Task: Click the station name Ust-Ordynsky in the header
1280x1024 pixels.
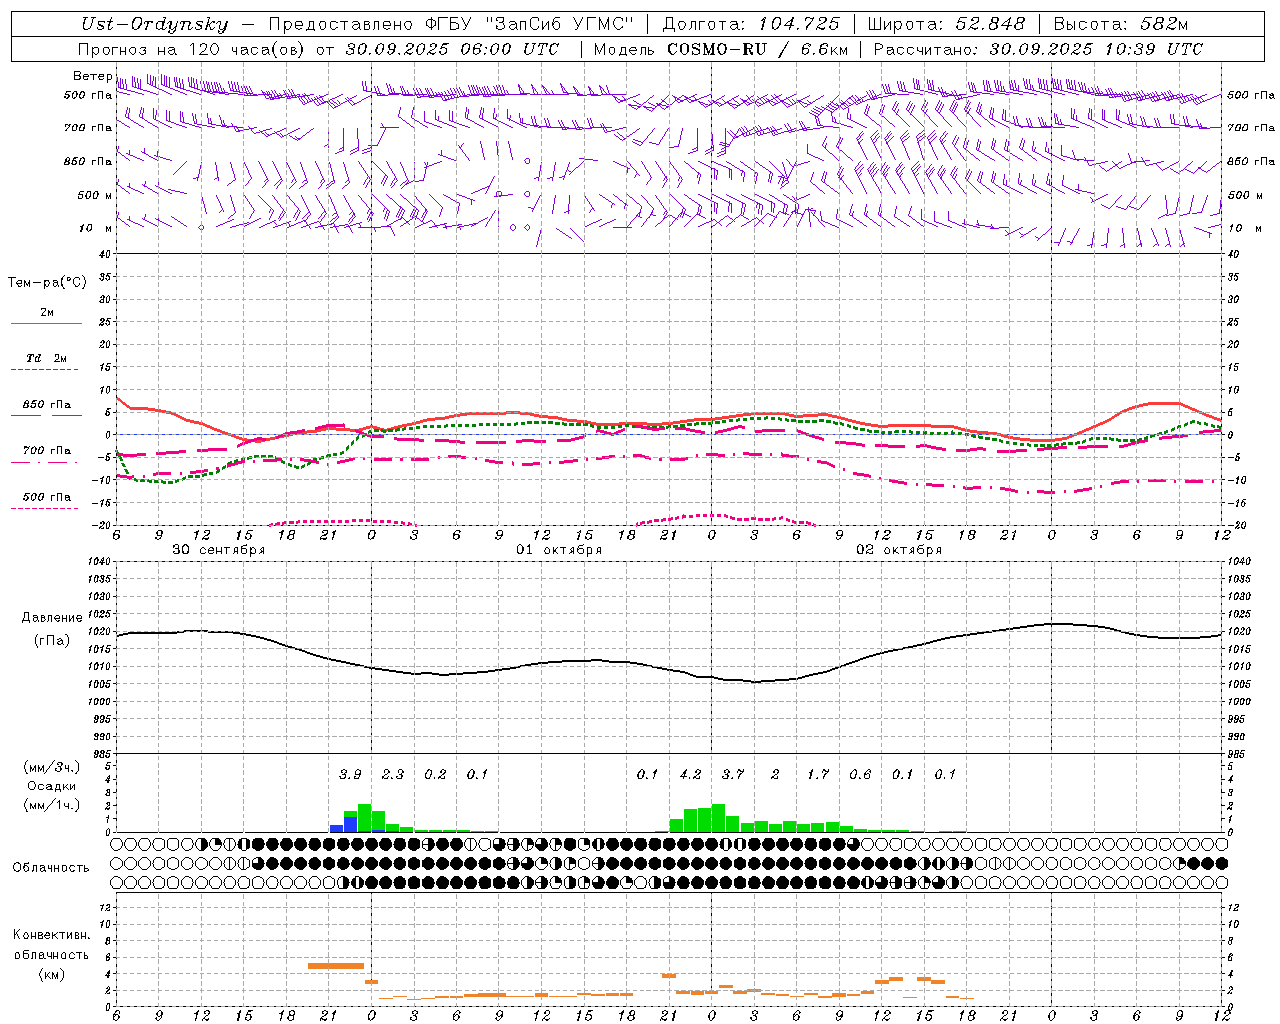Action: click(x=155, y=25)
